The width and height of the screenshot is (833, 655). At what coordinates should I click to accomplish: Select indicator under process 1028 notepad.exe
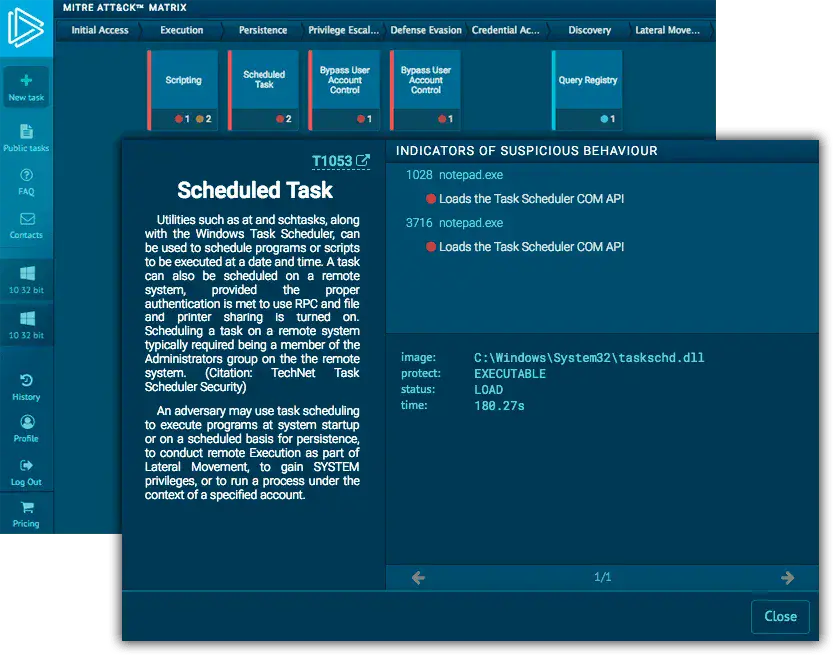click(x=525, y=199)
